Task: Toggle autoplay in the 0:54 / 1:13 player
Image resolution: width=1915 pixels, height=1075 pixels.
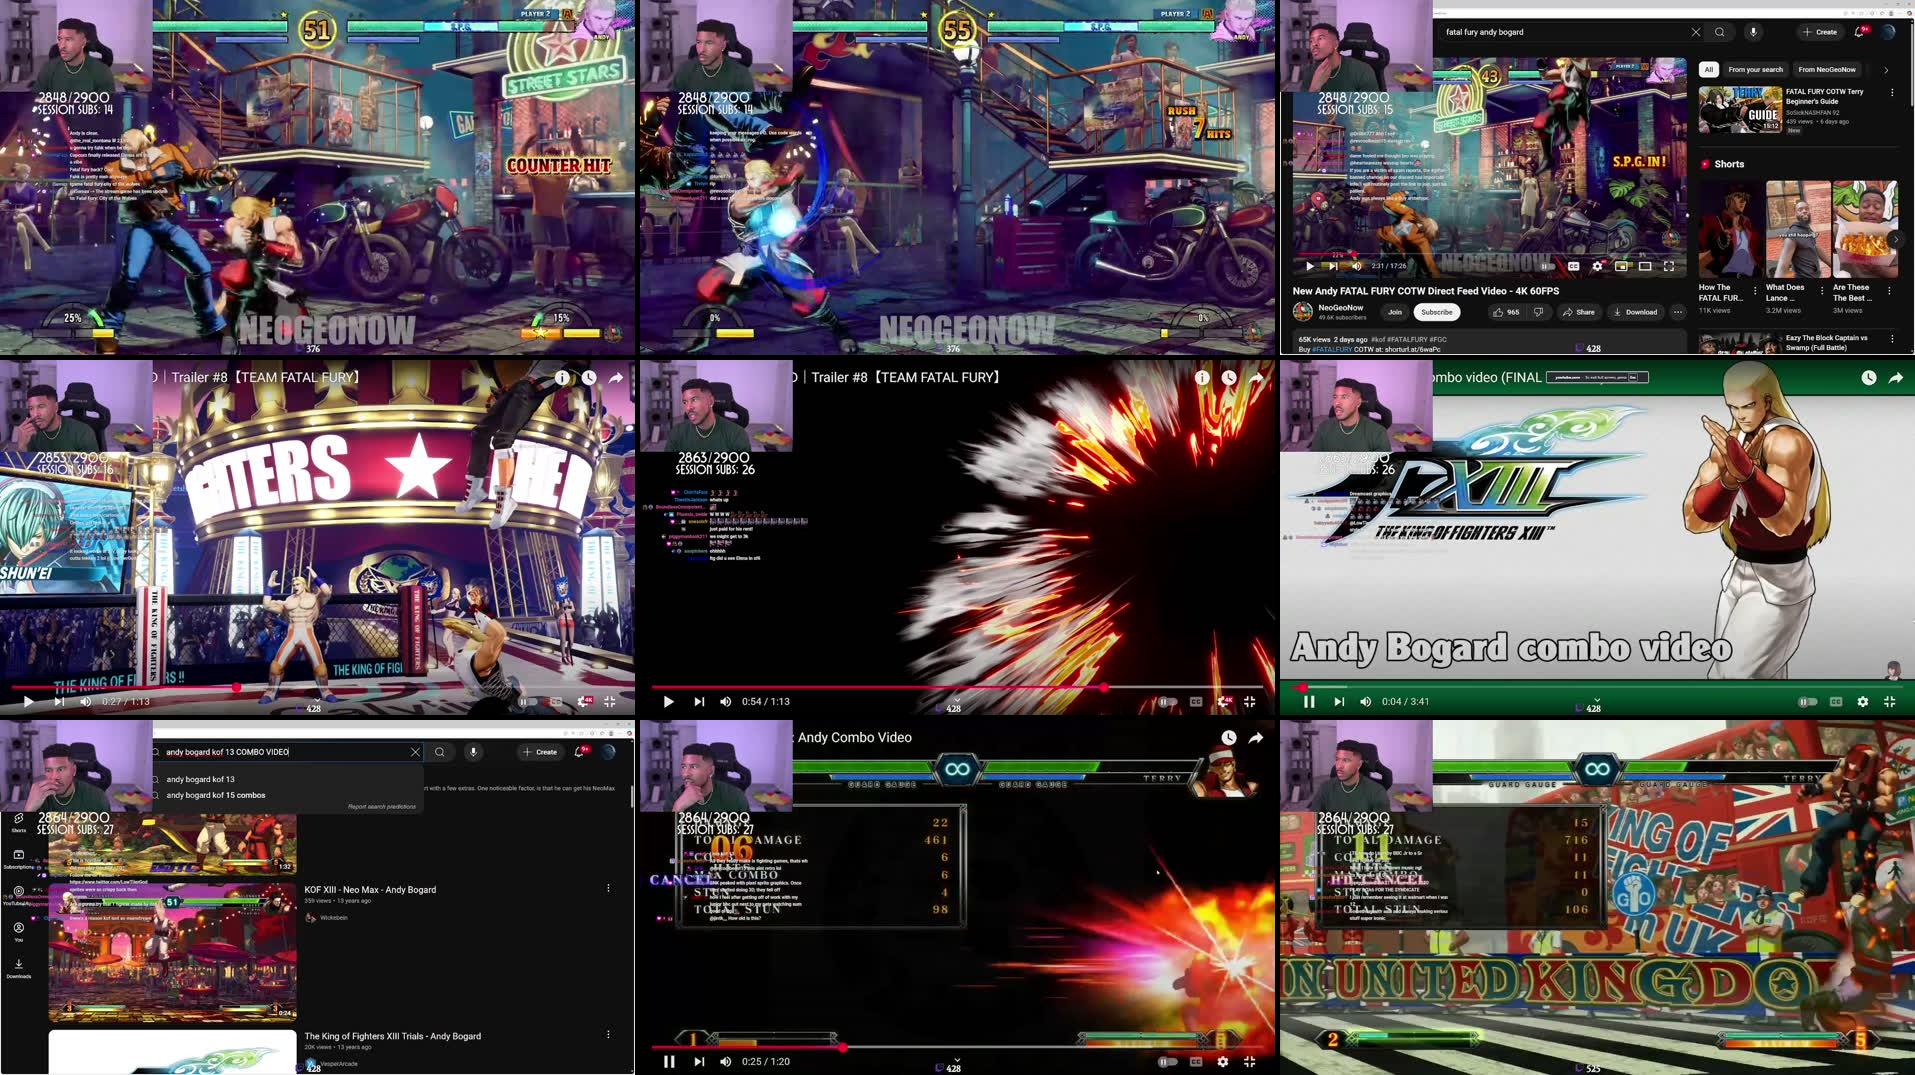Action: pyautogui.click(x=1166, y=702)
